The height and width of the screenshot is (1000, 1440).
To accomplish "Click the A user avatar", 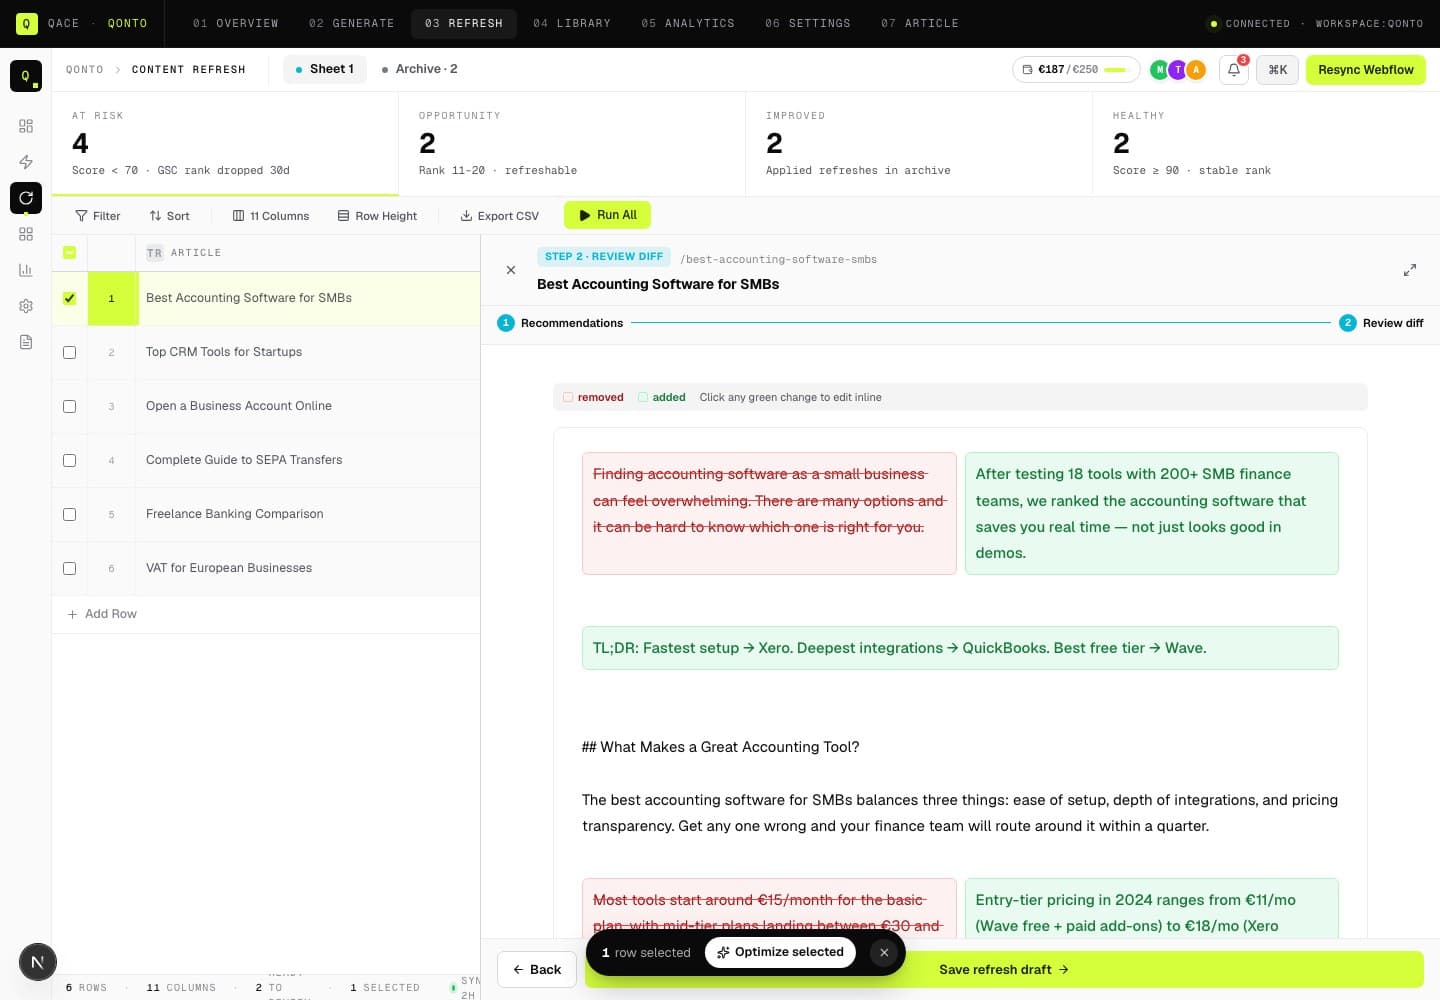I will (1196, 70).
